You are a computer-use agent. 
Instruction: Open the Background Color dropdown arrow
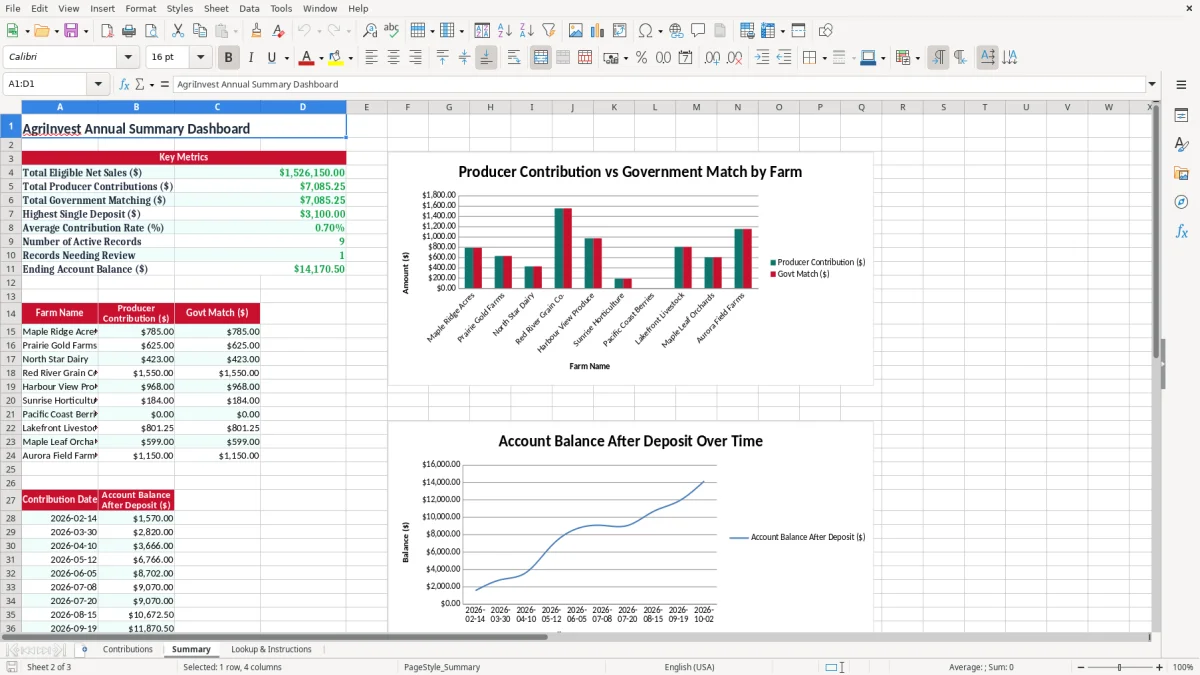click(350, 58)
